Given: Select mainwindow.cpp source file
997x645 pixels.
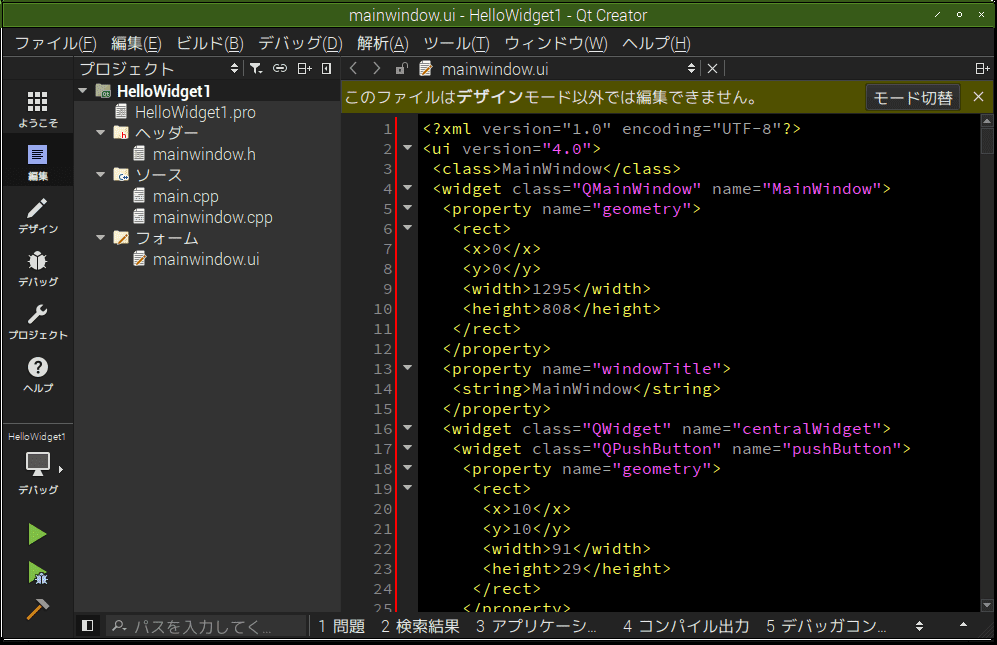Looking at the screenshot, I should point(212,218).
